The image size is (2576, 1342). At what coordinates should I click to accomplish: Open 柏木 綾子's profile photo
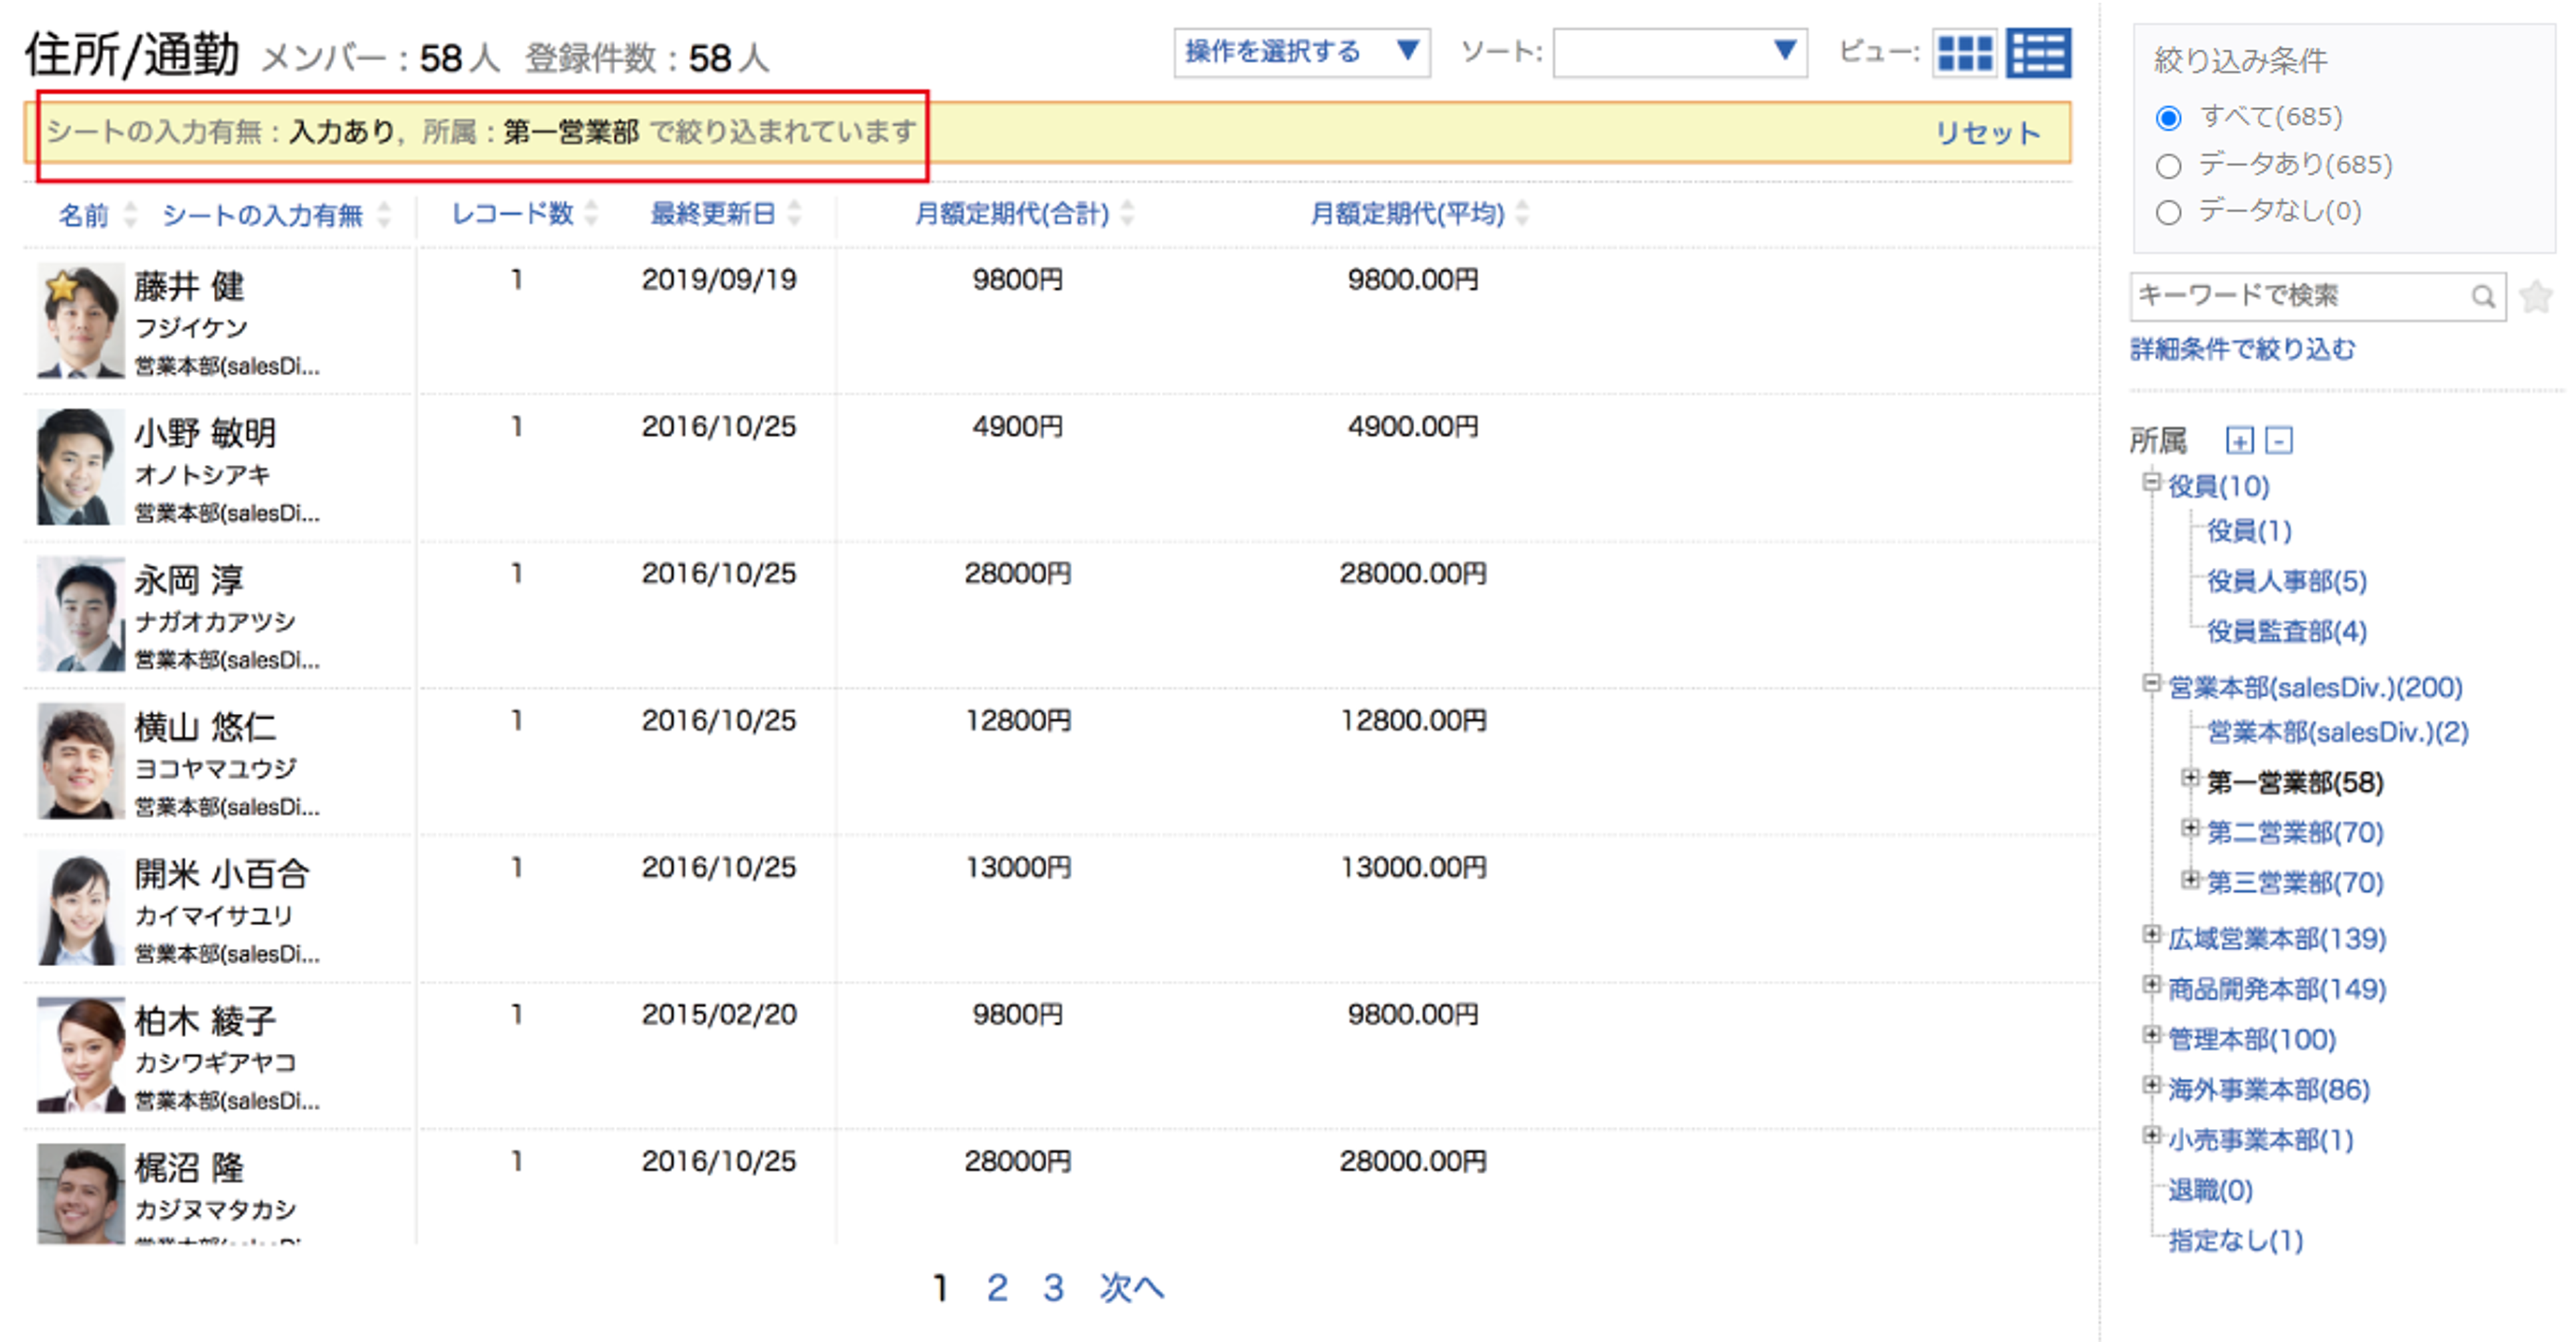pos(81,1055)
